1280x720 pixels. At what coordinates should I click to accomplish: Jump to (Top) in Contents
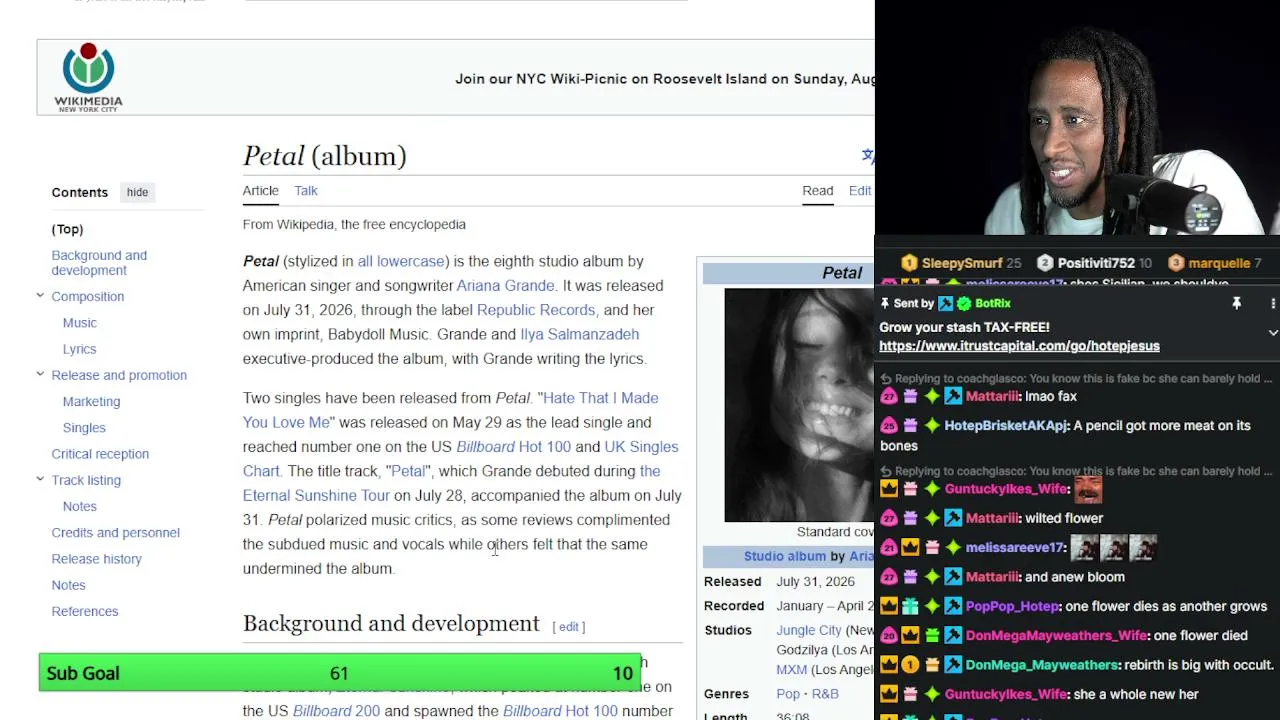(68, 229)
